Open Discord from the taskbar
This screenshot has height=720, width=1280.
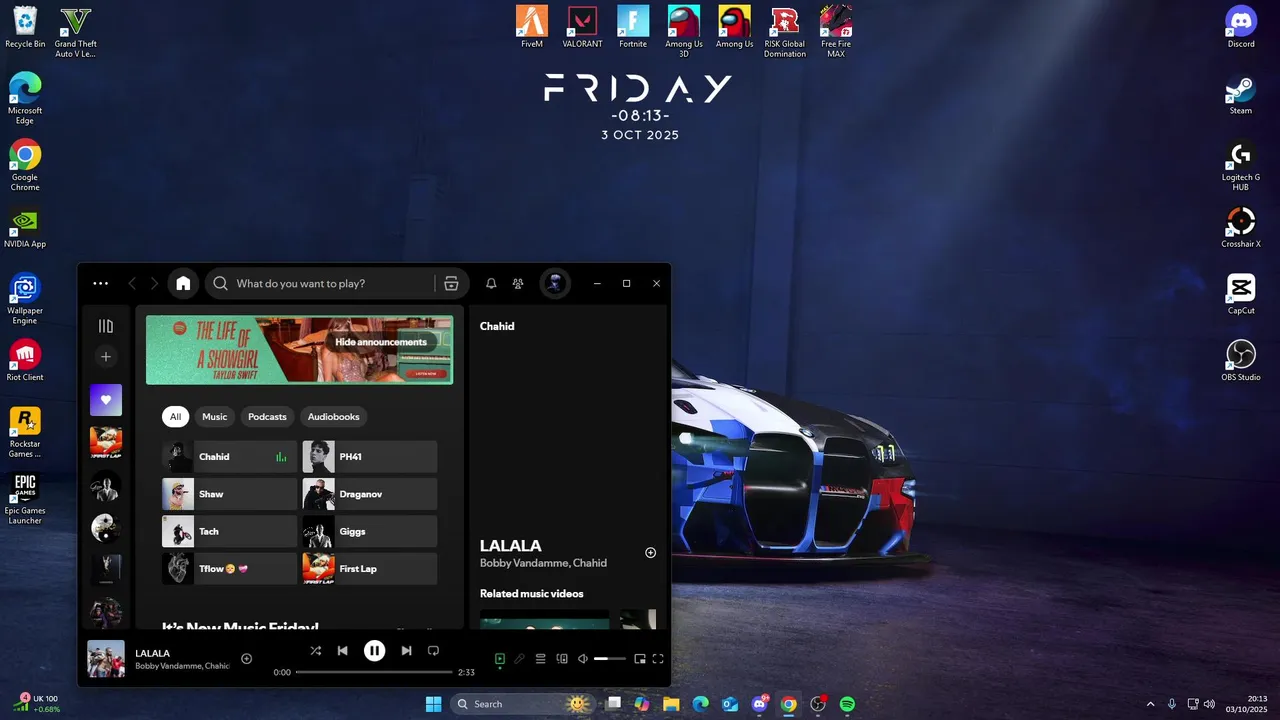point(759,704)
